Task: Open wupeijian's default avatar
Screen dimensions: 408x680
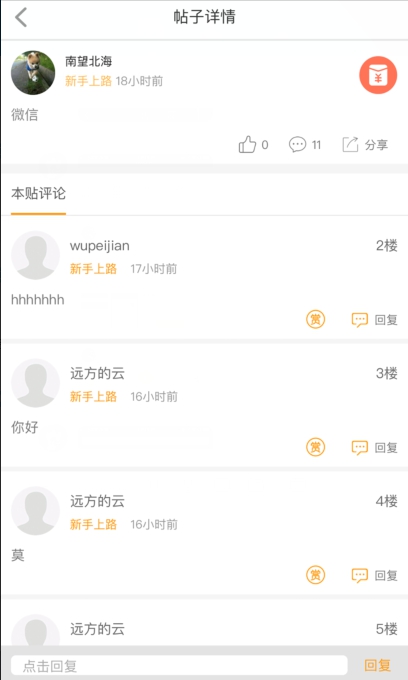Action: [35, 255]
